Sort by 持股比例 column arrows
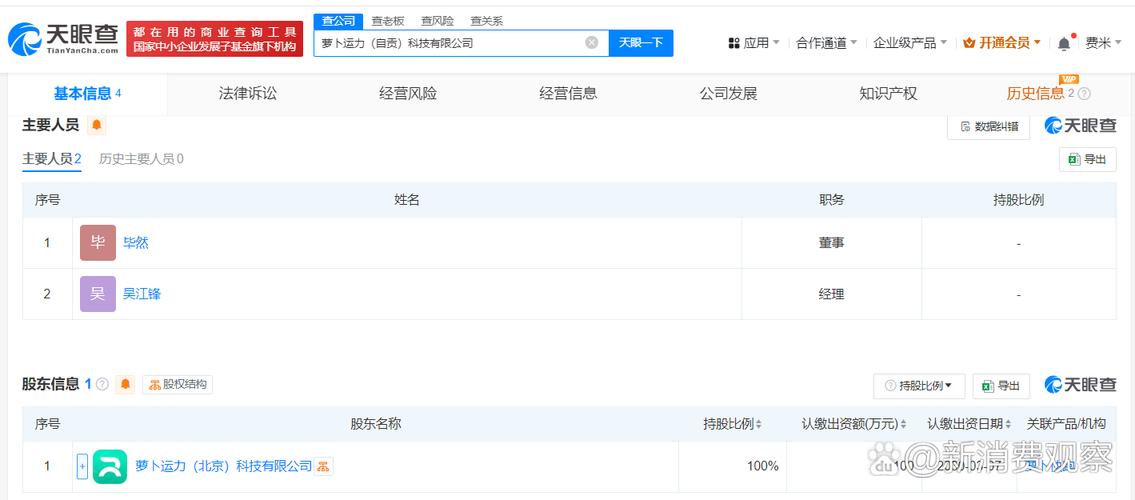Image resolution: width=1135 pixels, height=500 pixels. pos(759,425)
